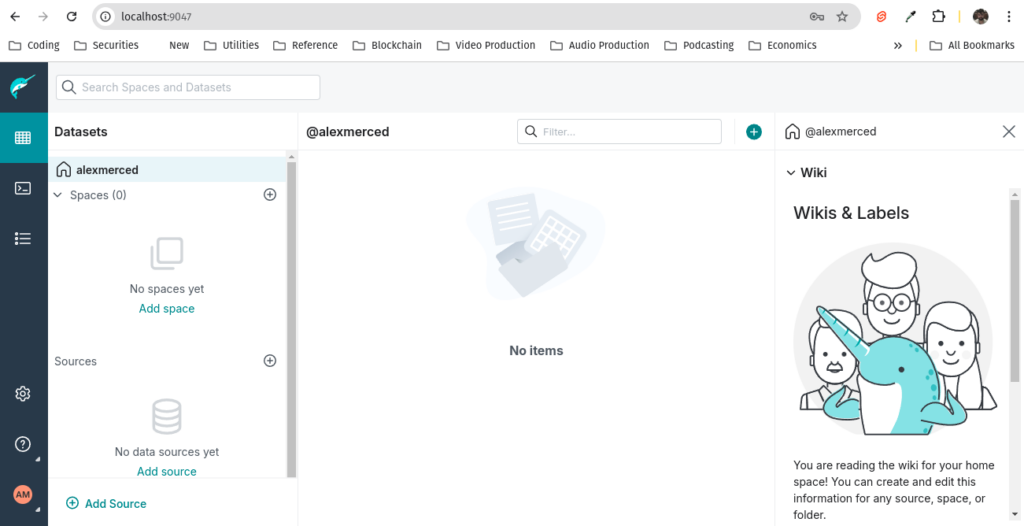Open the Datasets grid icon in sidebar
Viewport: 1024px width, 526px height.
(23, 138)
